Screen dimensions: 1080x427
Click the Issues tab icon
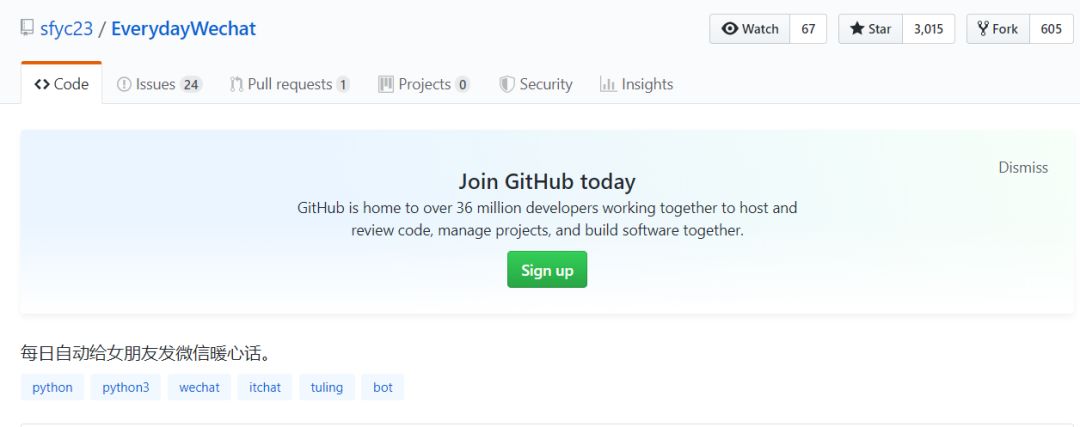click(x=124, y=85)
